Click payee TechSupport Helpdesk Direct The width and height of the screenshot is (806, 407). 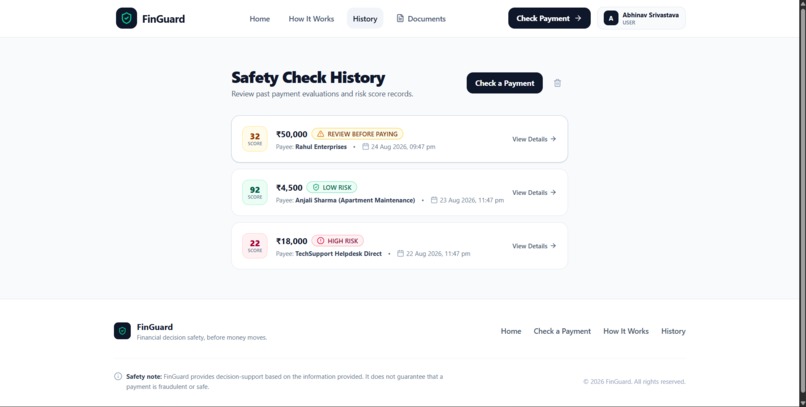tap(338, 254)
